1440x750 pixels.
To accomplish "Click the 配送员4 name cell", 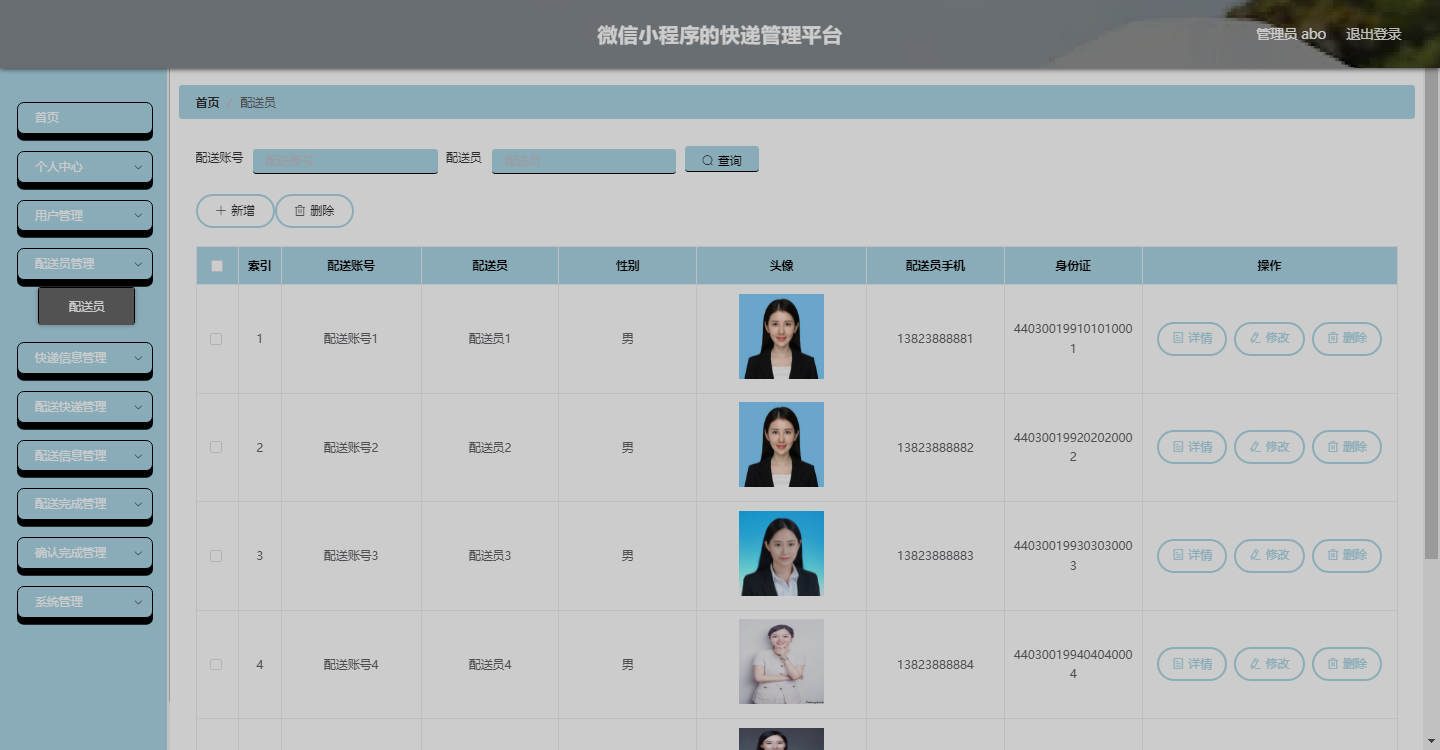I will point(490,664).
